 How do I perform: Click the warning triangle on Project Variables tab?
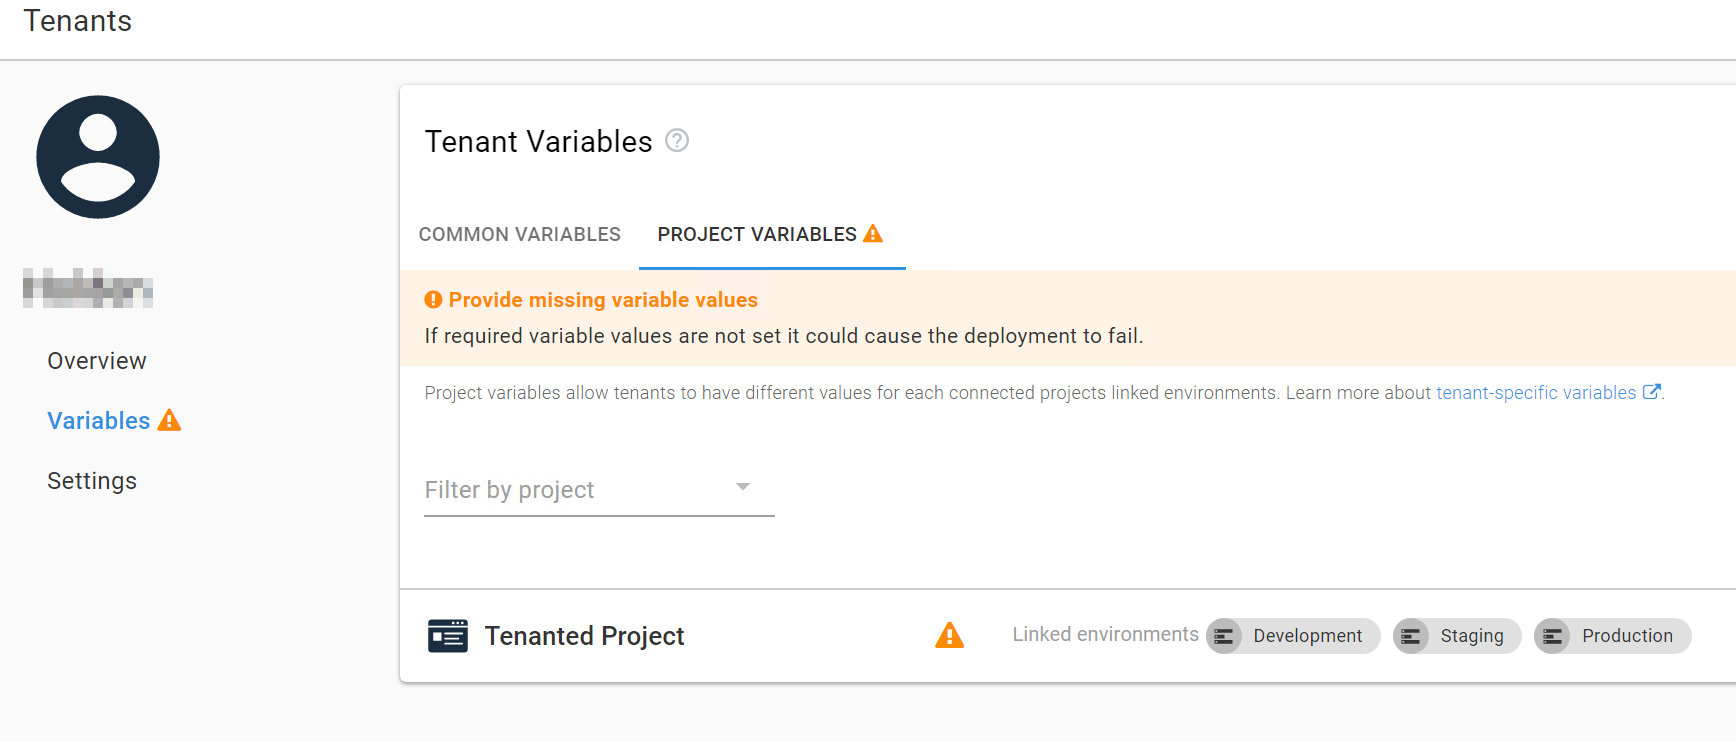873,233
